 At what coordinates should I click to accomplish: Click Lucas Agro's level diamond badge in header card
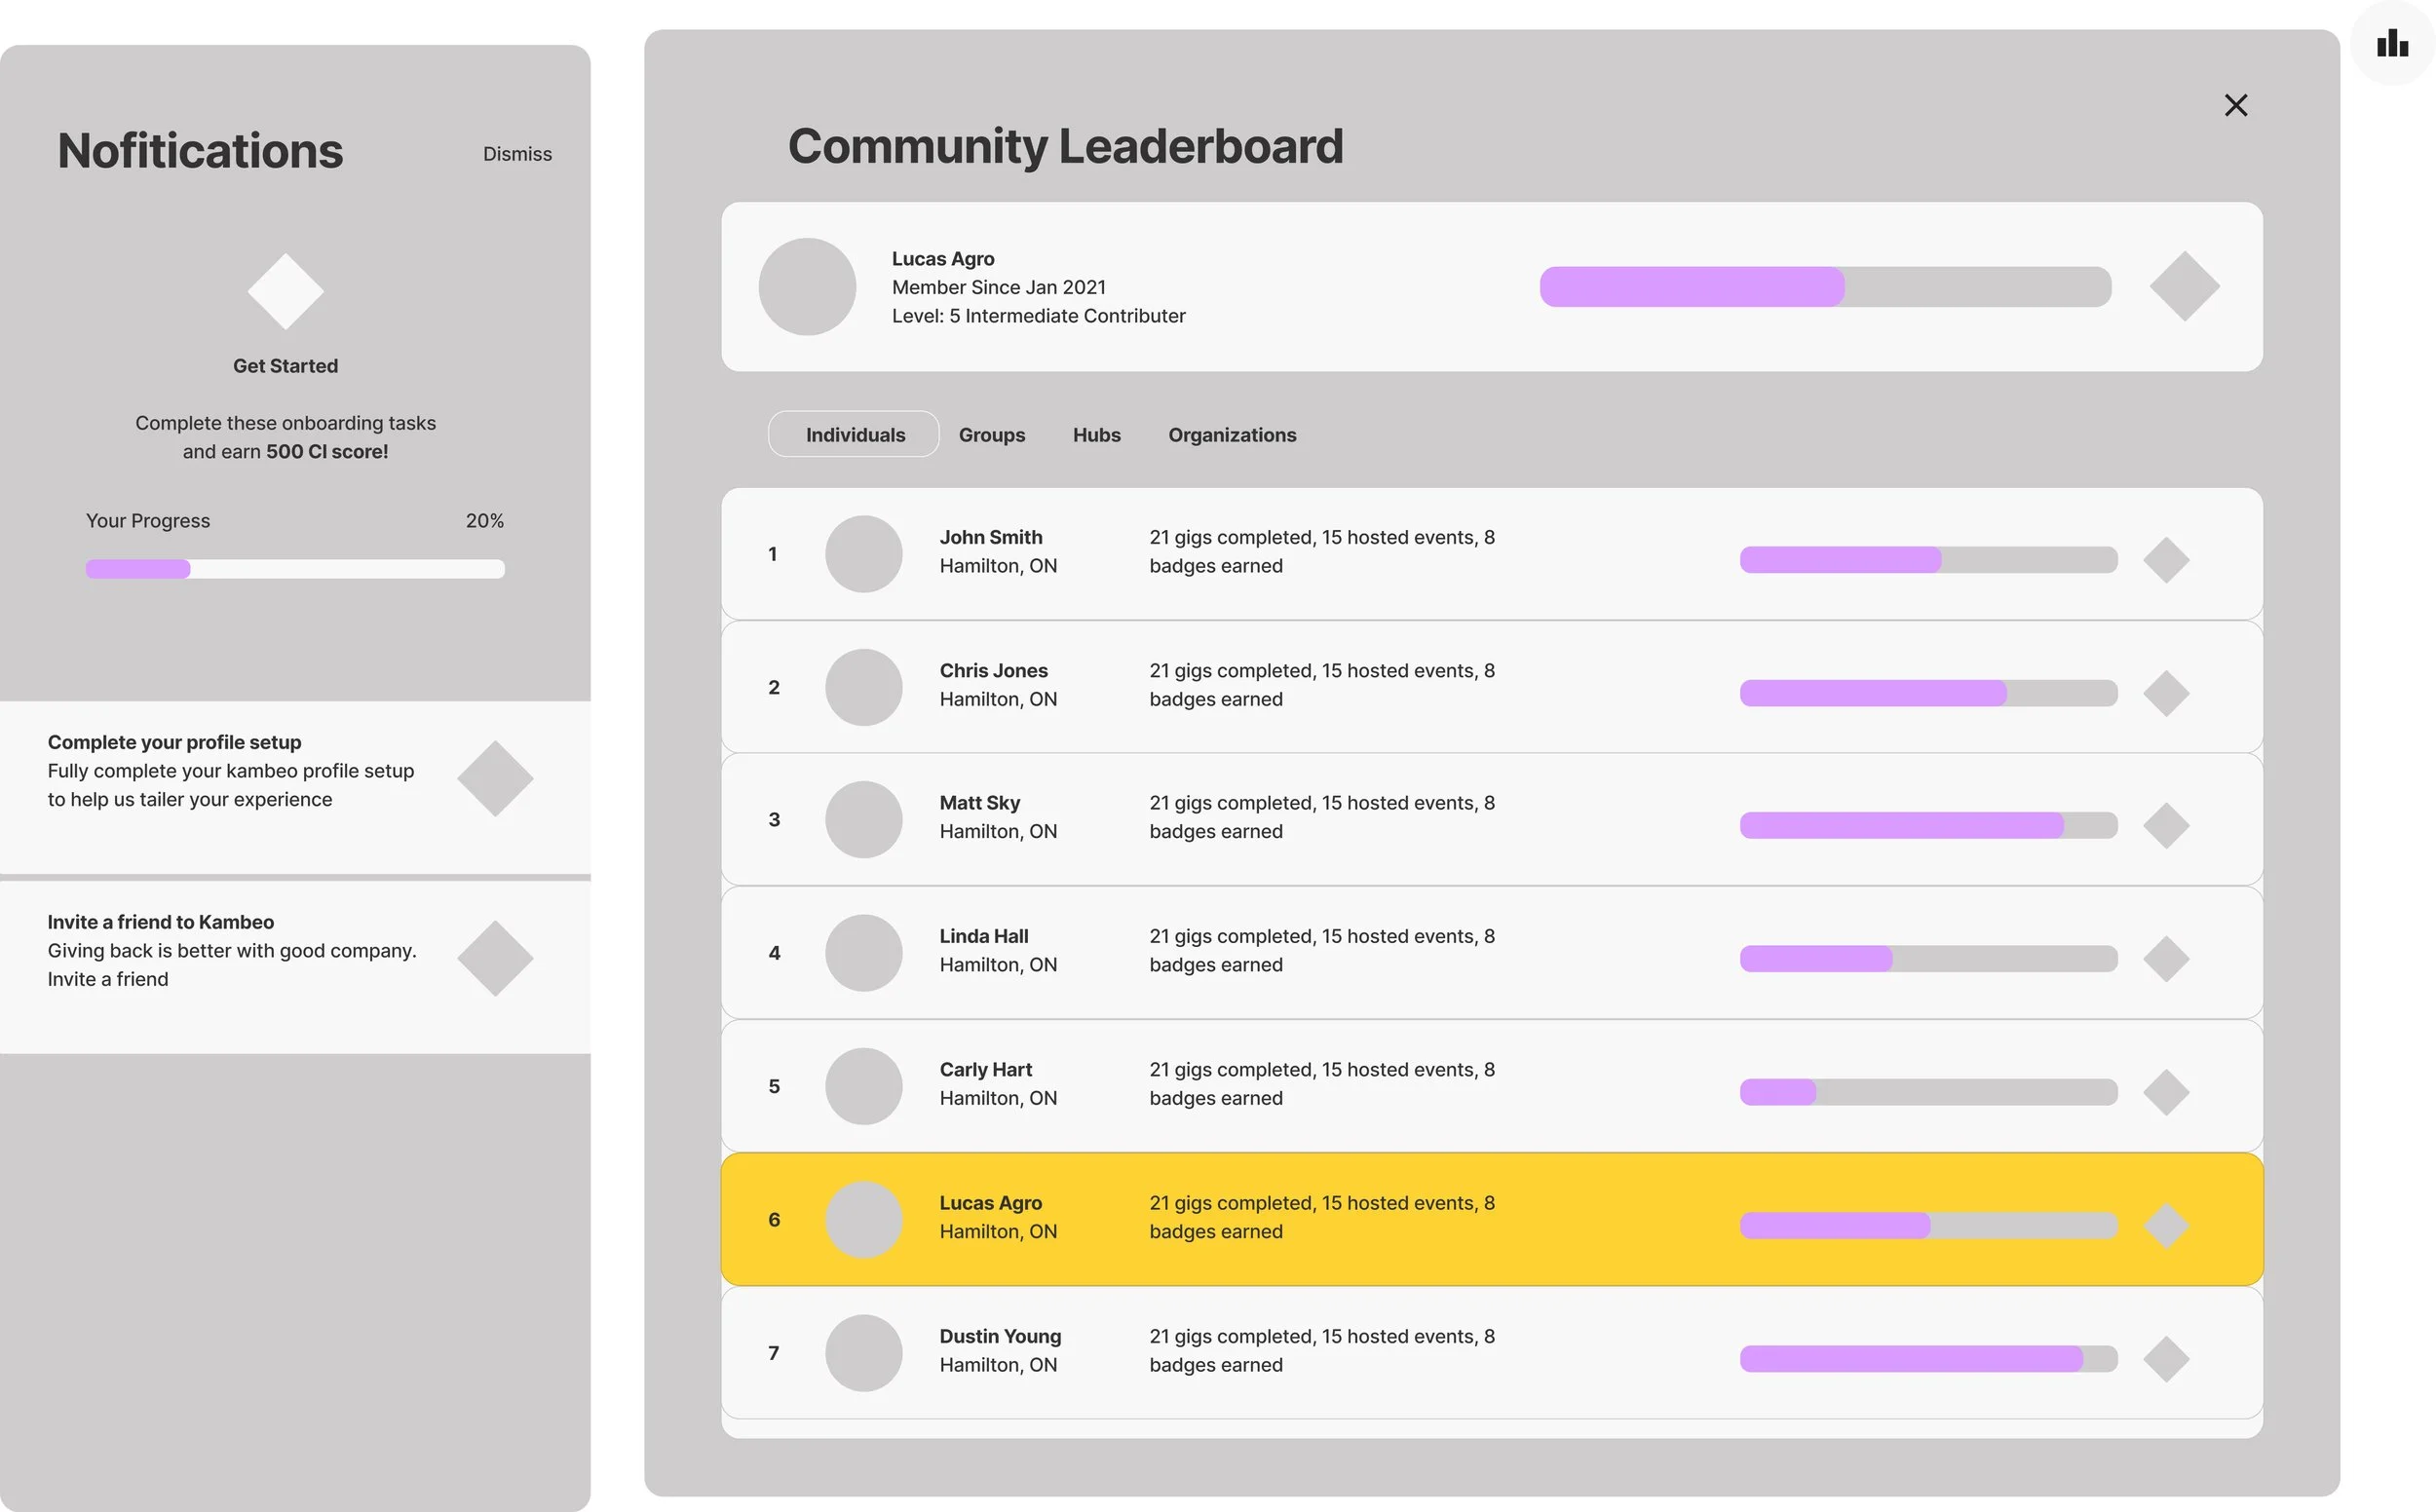2184,286
